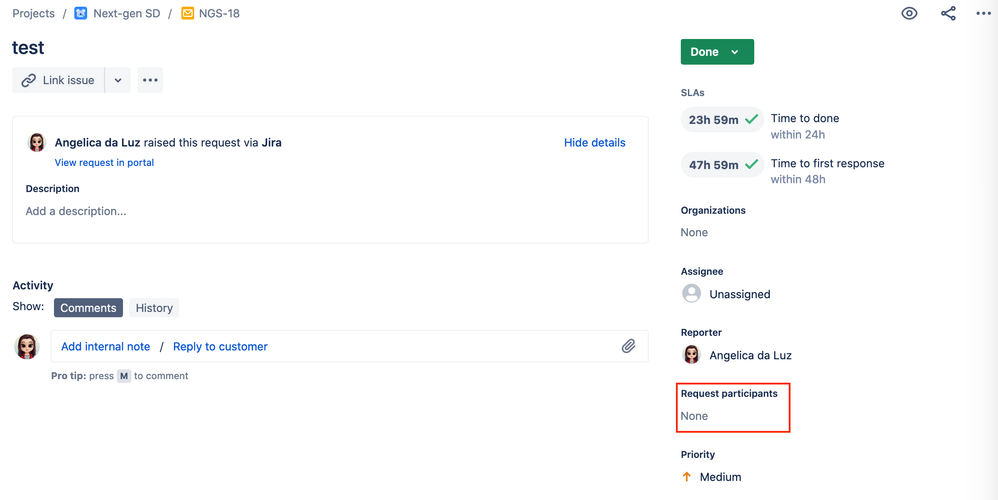
Task: Open the top-right more actions menu
Action: click(984, 13)
